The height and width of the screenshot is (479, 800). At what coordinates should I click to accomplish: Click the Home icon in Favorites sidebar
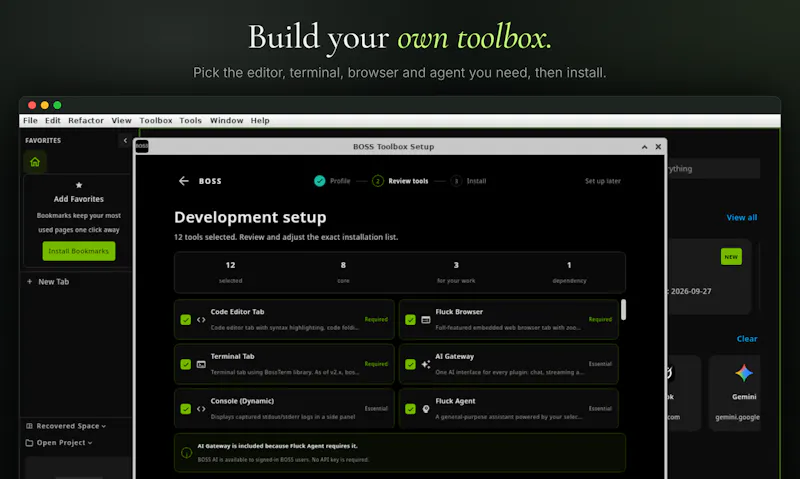click(x=35, y=162)
